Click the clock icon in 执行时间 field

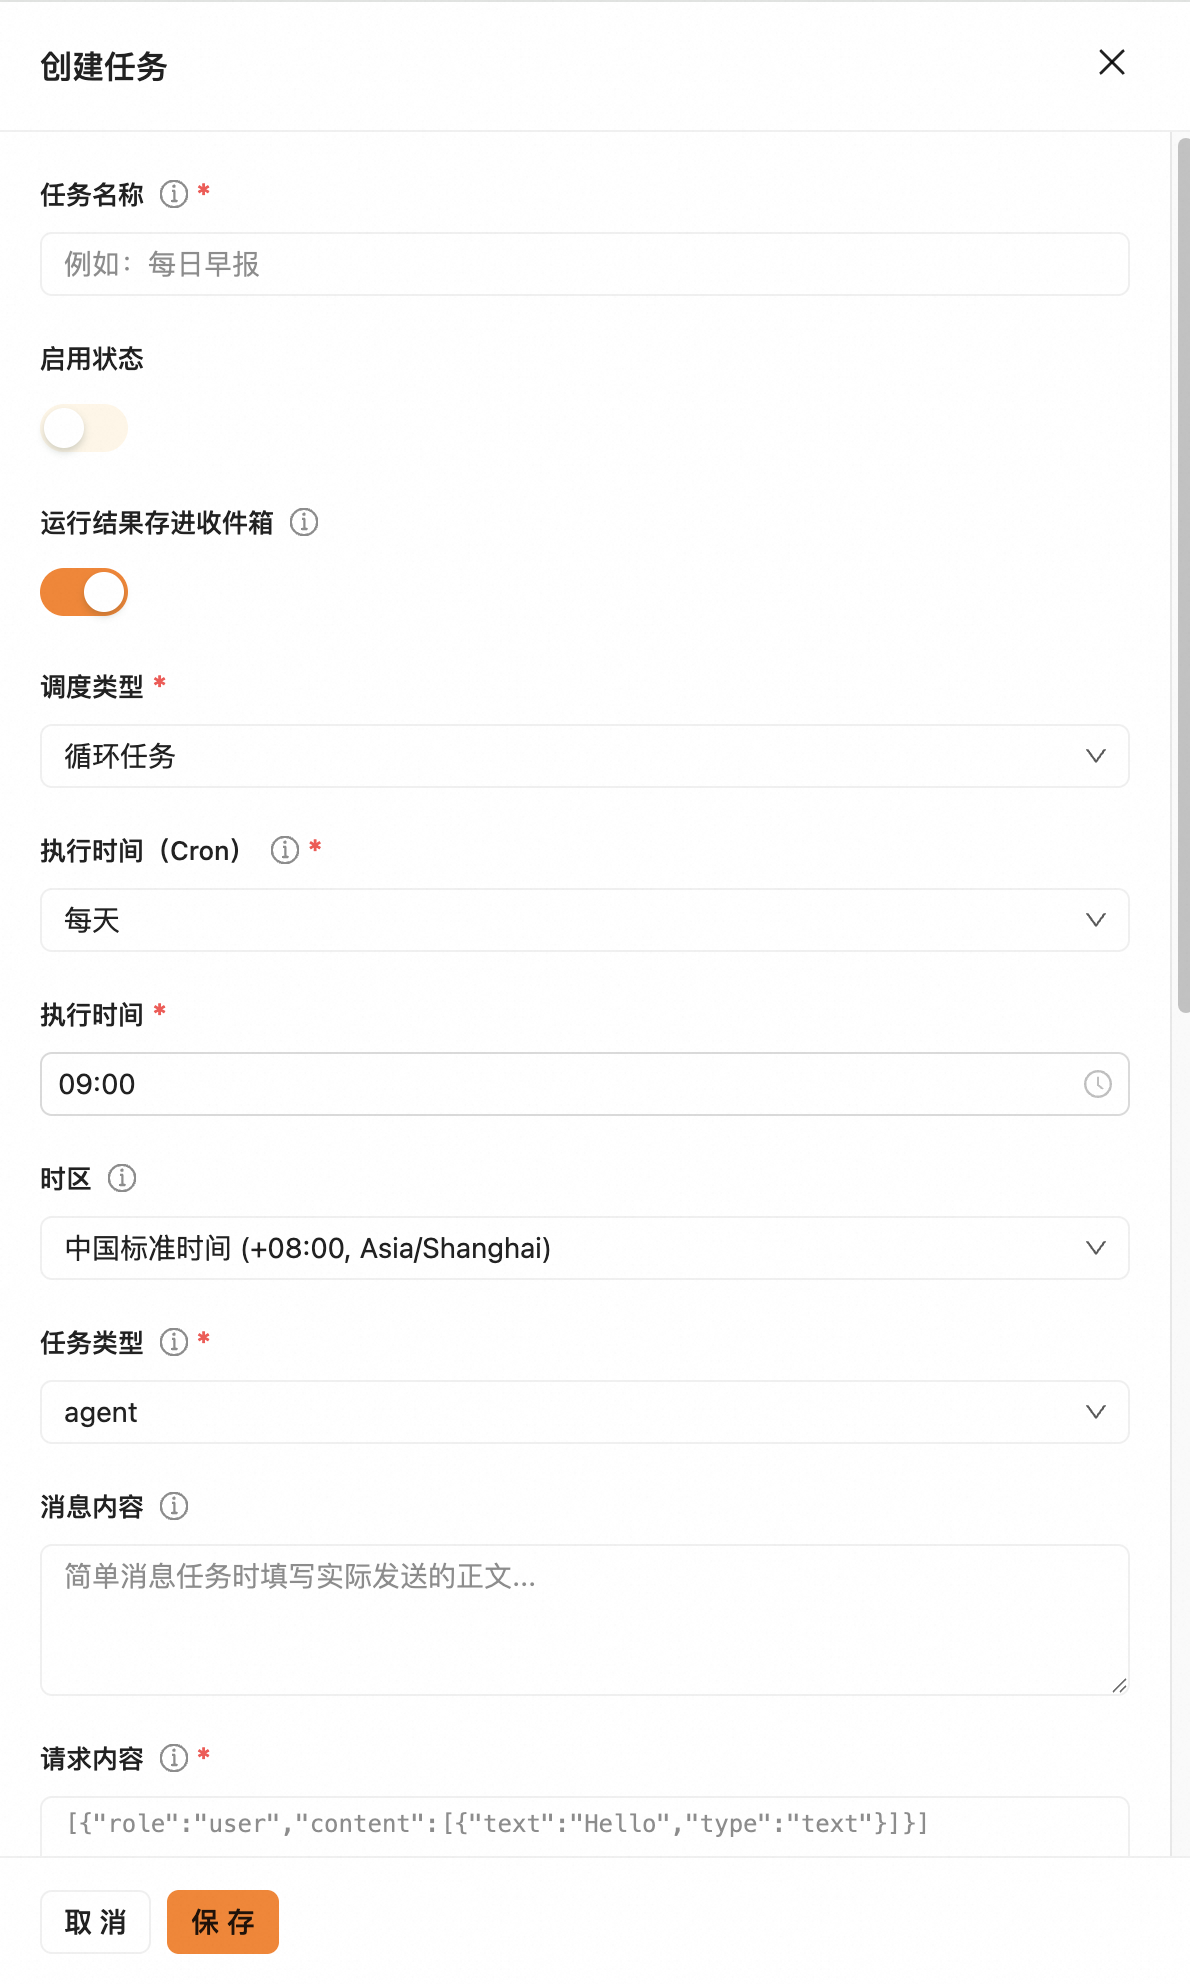coord(1098,1084)
